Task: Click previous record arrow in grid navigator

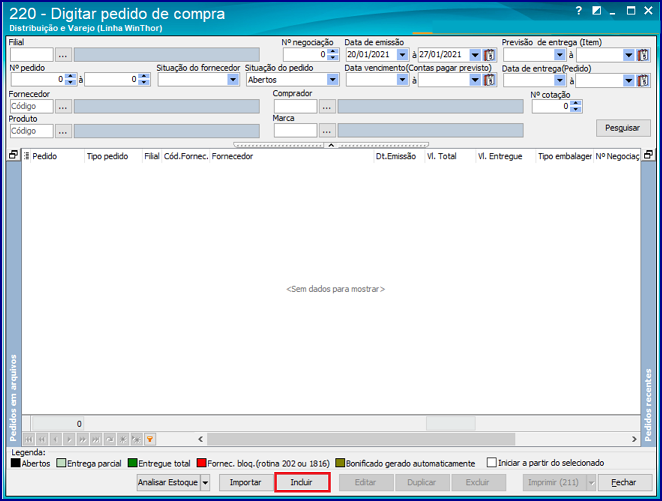Action: coord(55,439)
